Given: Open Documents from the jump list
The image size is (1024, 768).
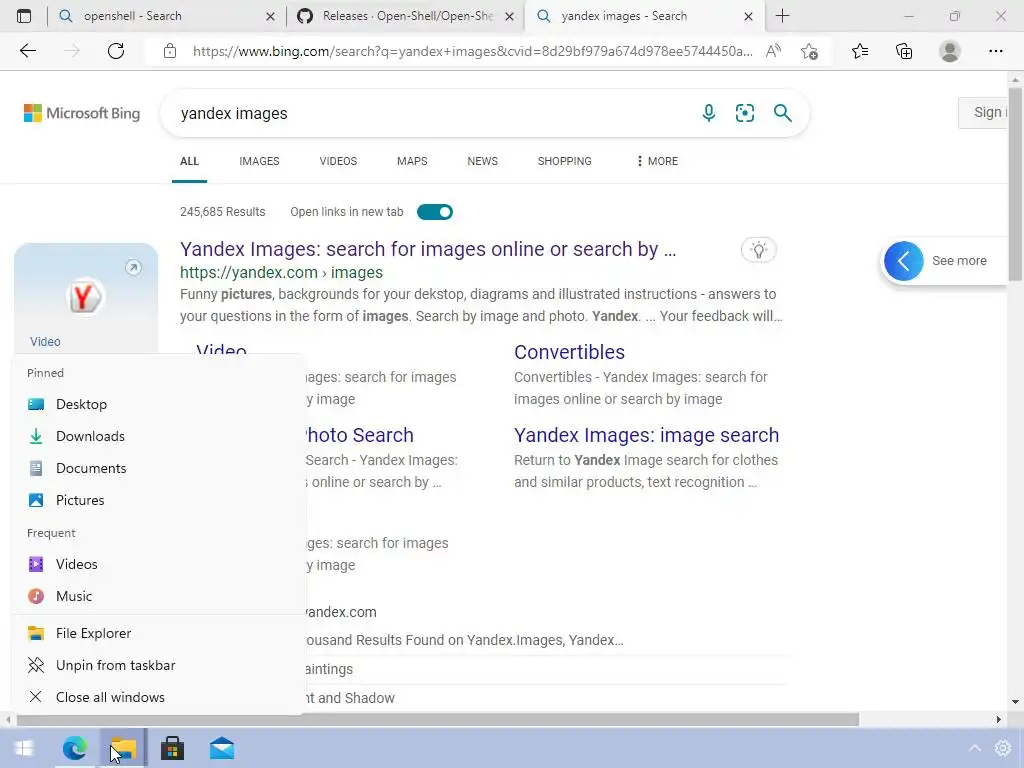Looking at the screenshot, I should pyautogui.click(x=158, y=468).
